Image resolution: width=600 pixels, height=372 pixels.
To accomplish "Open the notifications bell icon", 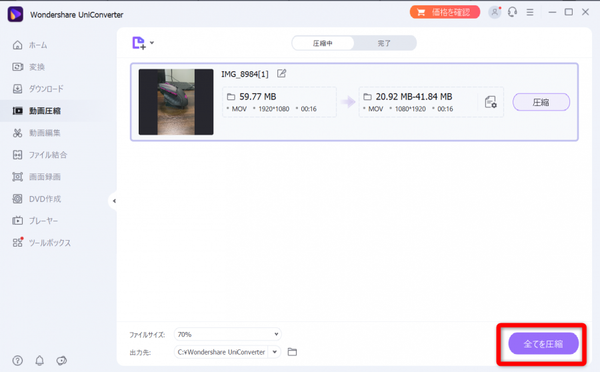I will pyautogui.click(x=39, y=361).
